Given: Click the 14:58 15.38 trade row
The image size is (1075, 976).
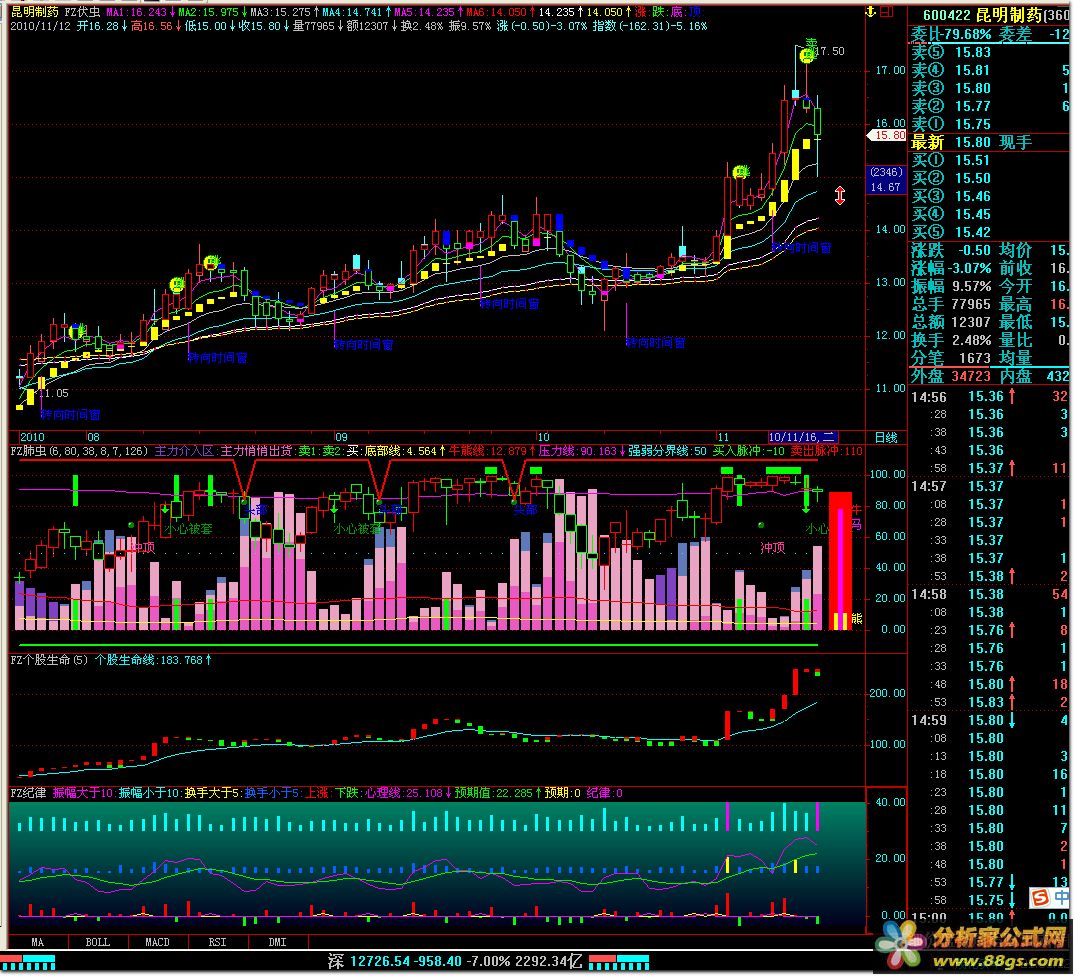Looking at the screenshot, I should point(990,594).
